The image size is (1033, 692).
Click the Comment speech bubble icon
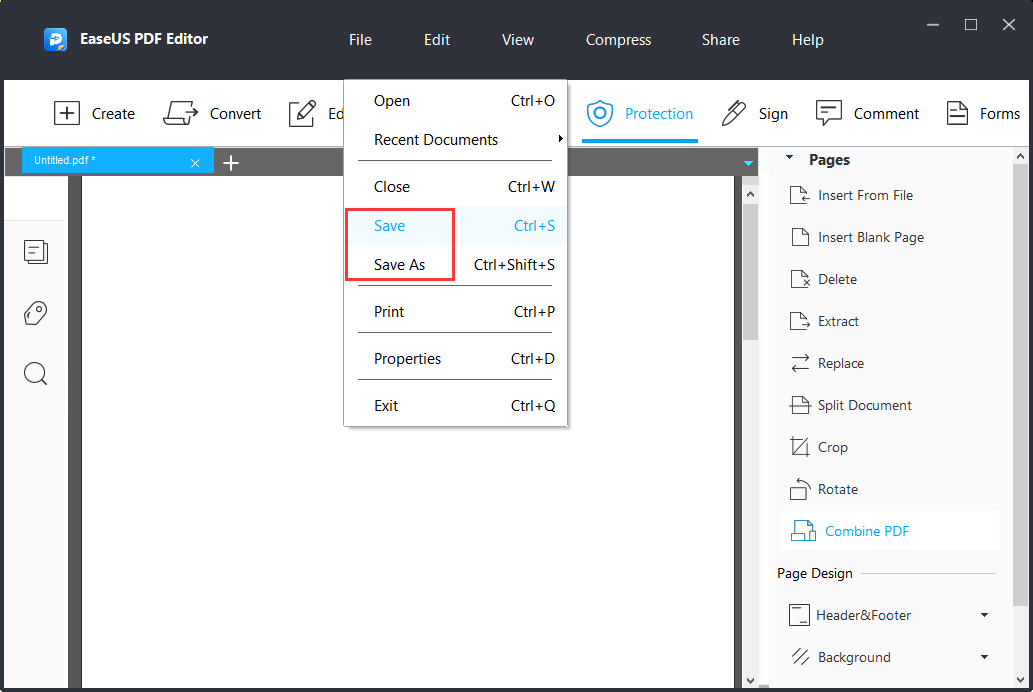point(828,113)
